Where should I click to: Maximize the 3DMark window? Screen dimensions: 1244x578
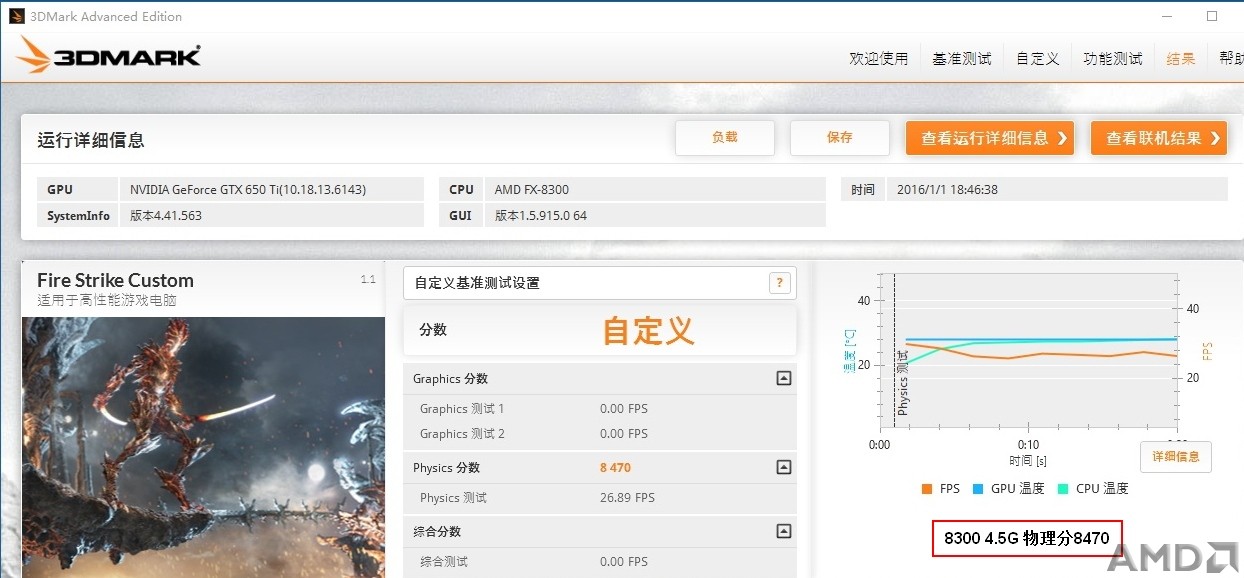(x=1212, y=16)
